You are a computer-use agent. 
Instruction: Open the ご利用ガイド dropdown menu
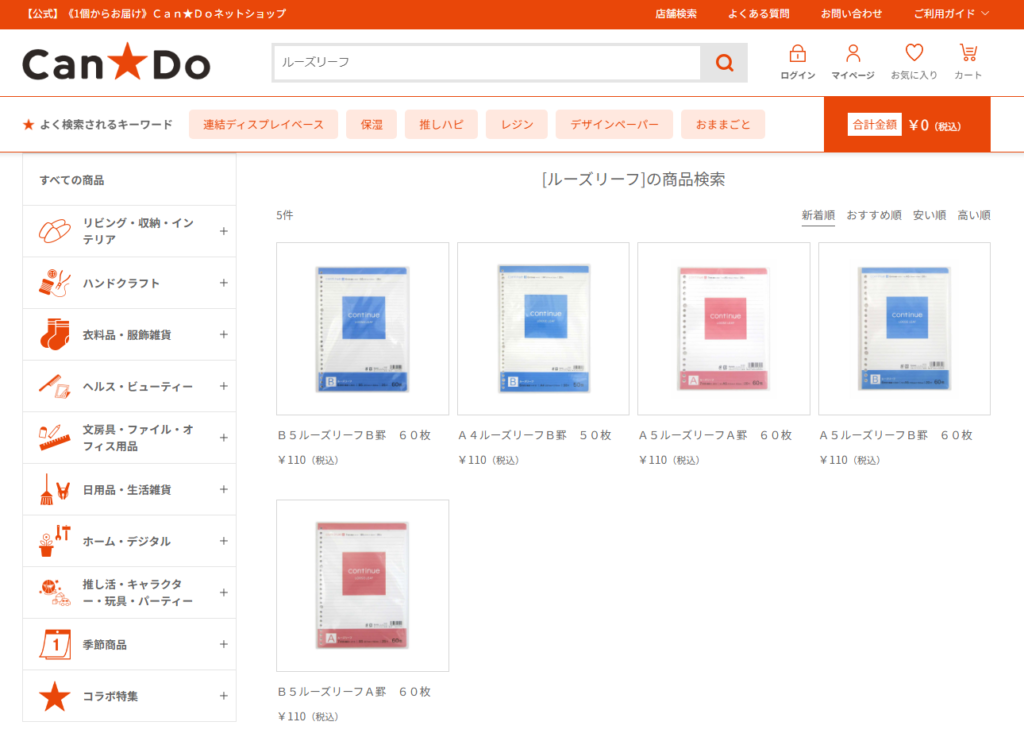click(x=951, y=14)
